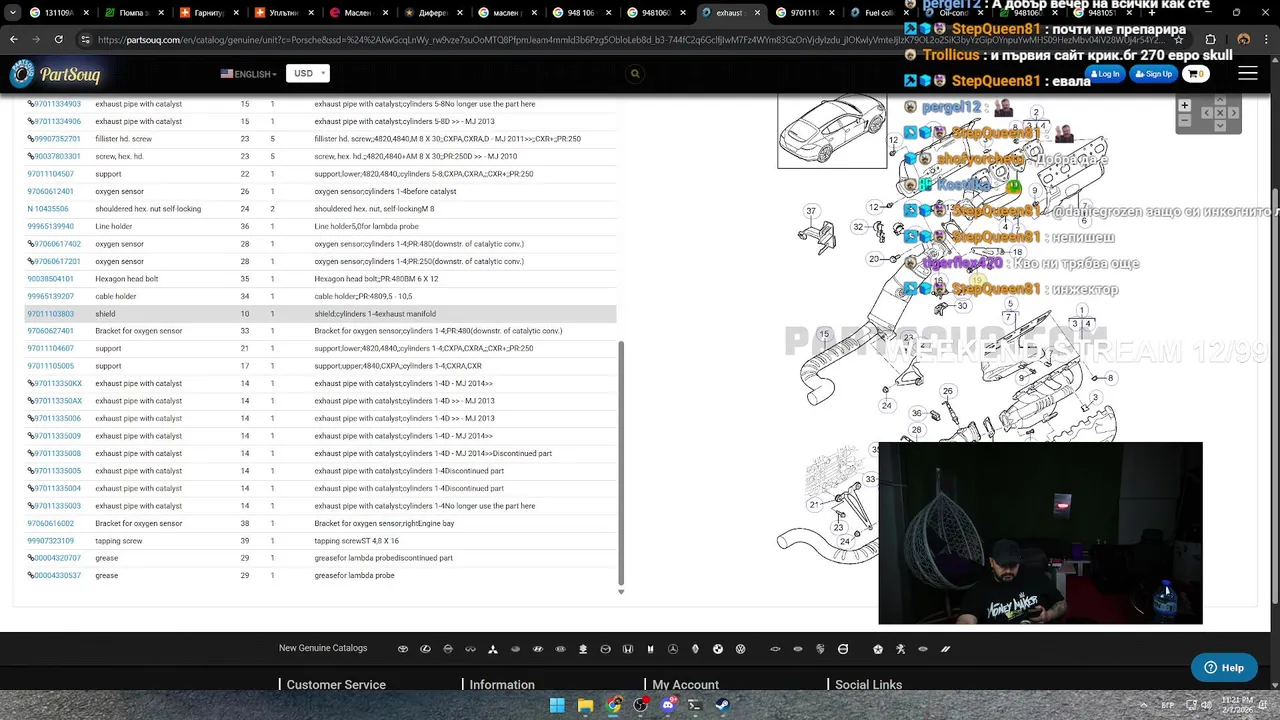The width and height of the screenshot is (1280, 720).
Task: Click the Volkswagen catalog logo in footer
Action: [x=741, y=649]
